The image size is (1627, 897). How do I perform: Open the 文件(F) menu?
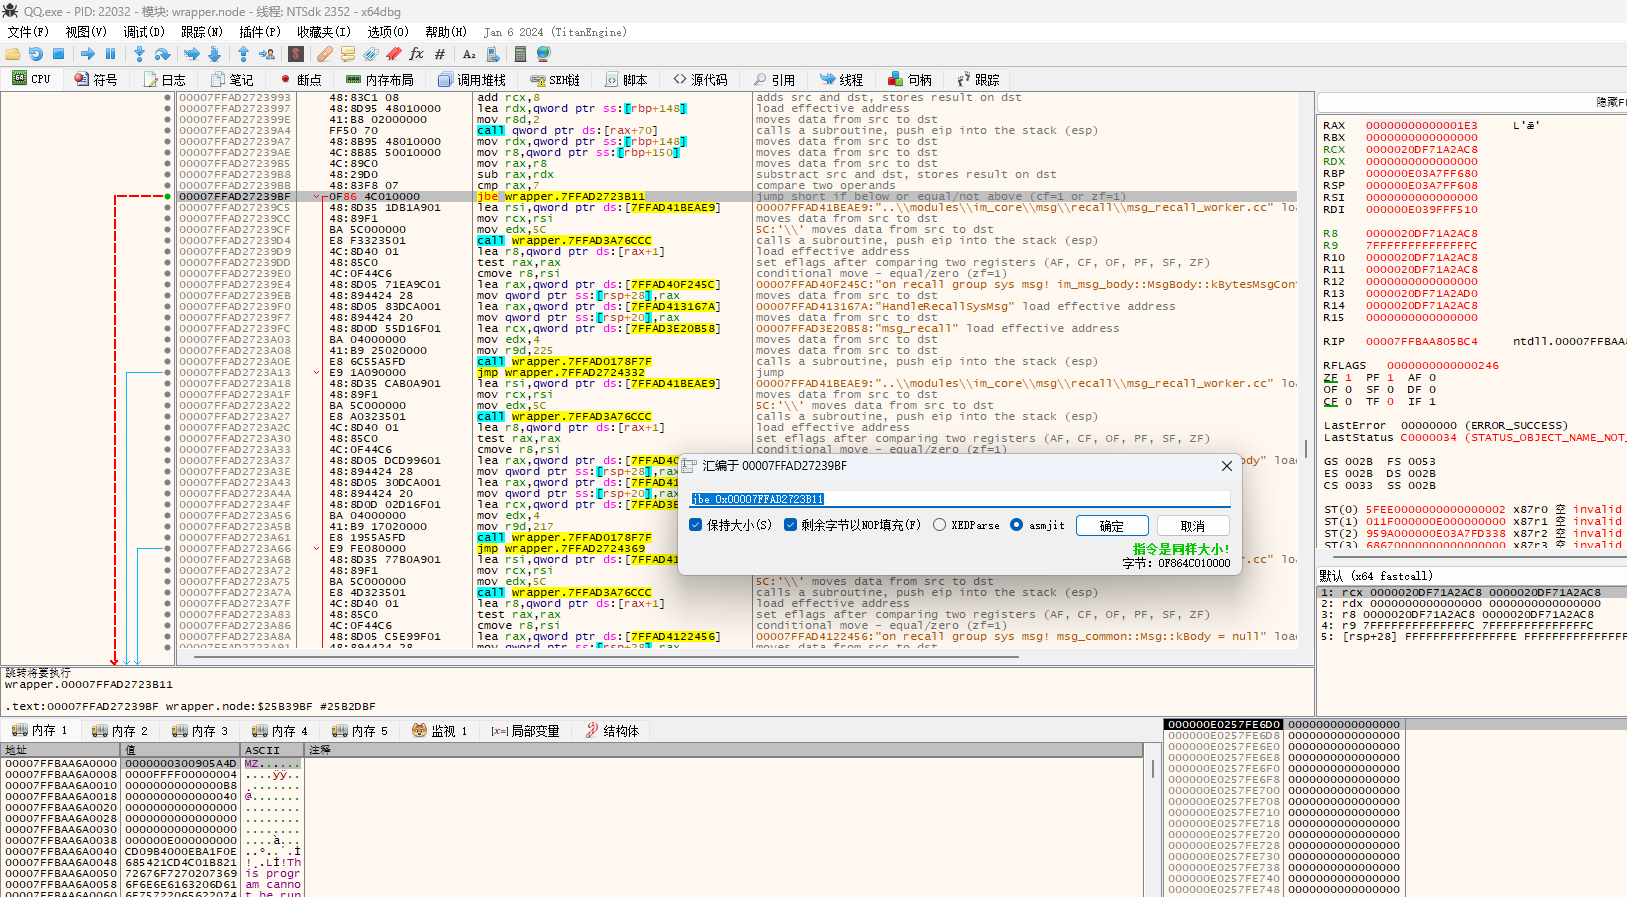(x=28, y=32)
